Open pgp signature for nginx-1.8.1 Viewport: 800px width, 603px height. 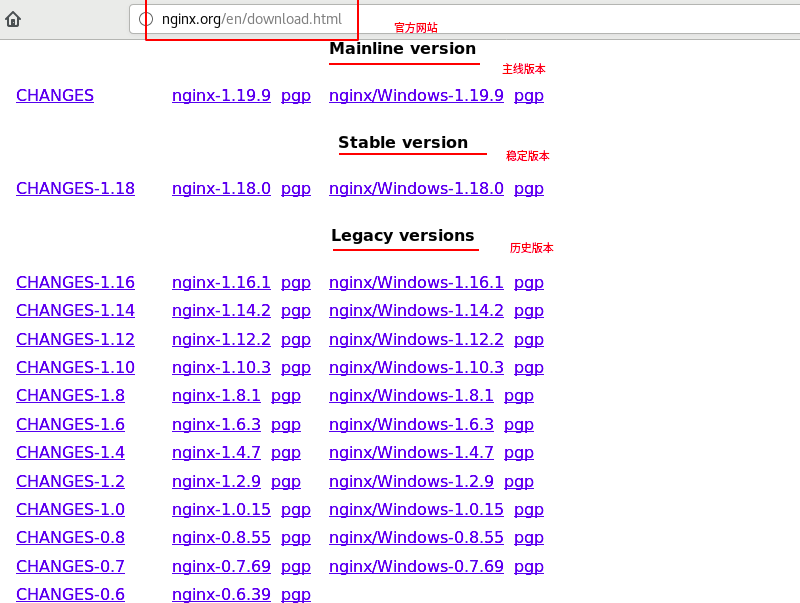(x=286, y=396)
